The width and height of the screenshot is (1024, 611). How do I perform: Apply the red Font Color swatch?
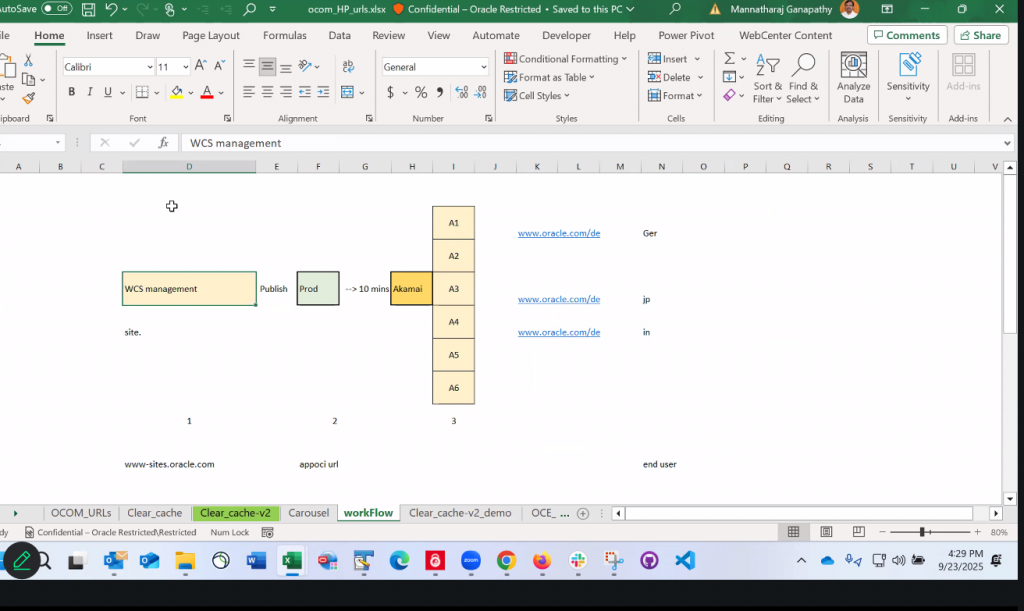[x=207, y=92]
